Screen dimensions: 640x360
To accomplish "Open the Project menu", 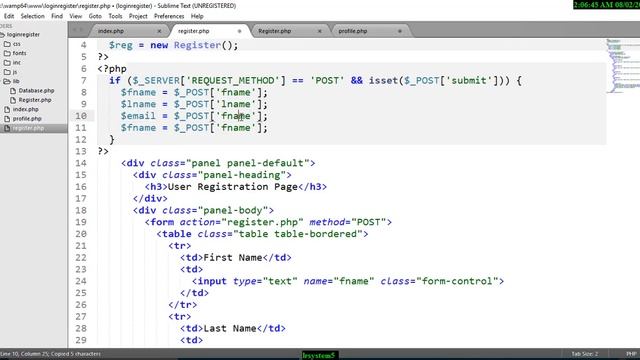I will pos(138,16).
